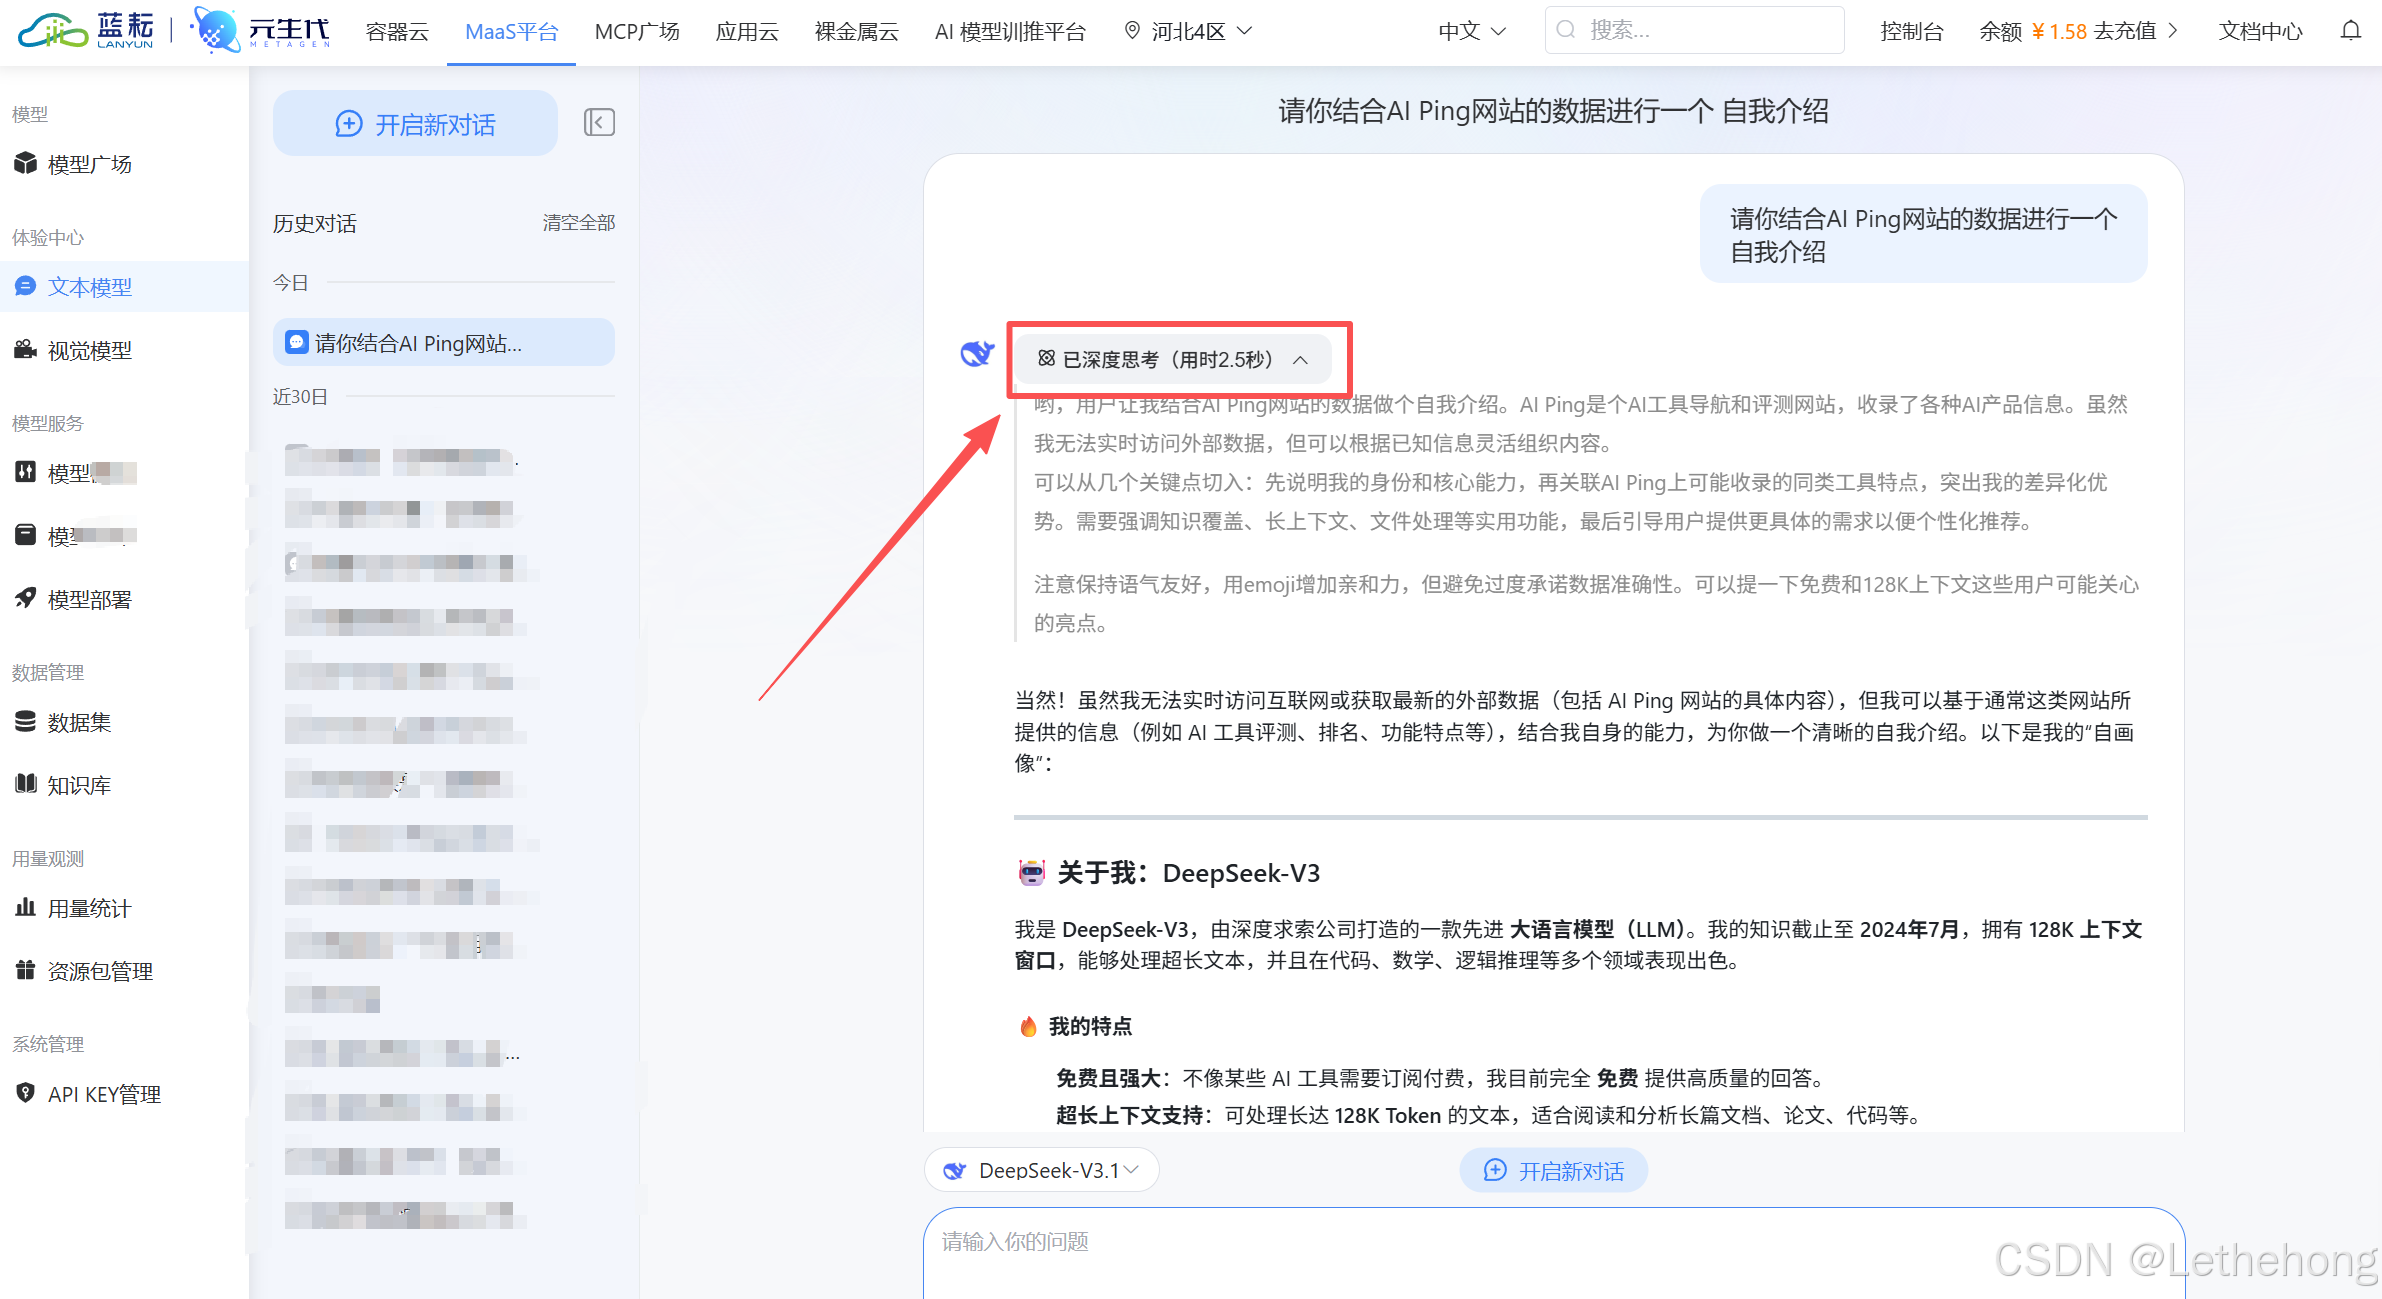Click the user message bubble text

click(x=1923, y=235)
